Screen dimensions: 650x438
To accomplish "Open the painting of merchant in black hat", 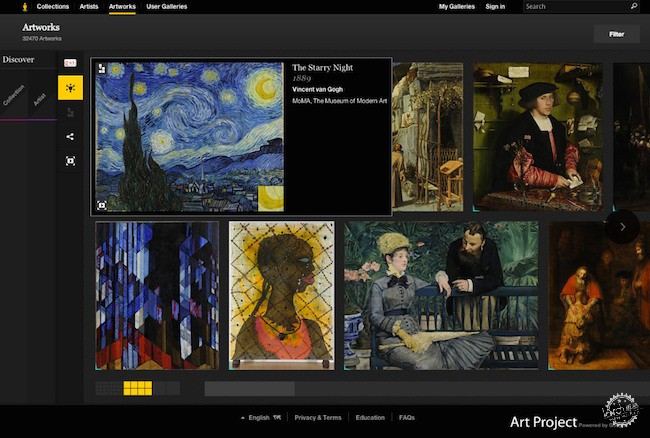I will pyautogui.click(x=538, y=137).
